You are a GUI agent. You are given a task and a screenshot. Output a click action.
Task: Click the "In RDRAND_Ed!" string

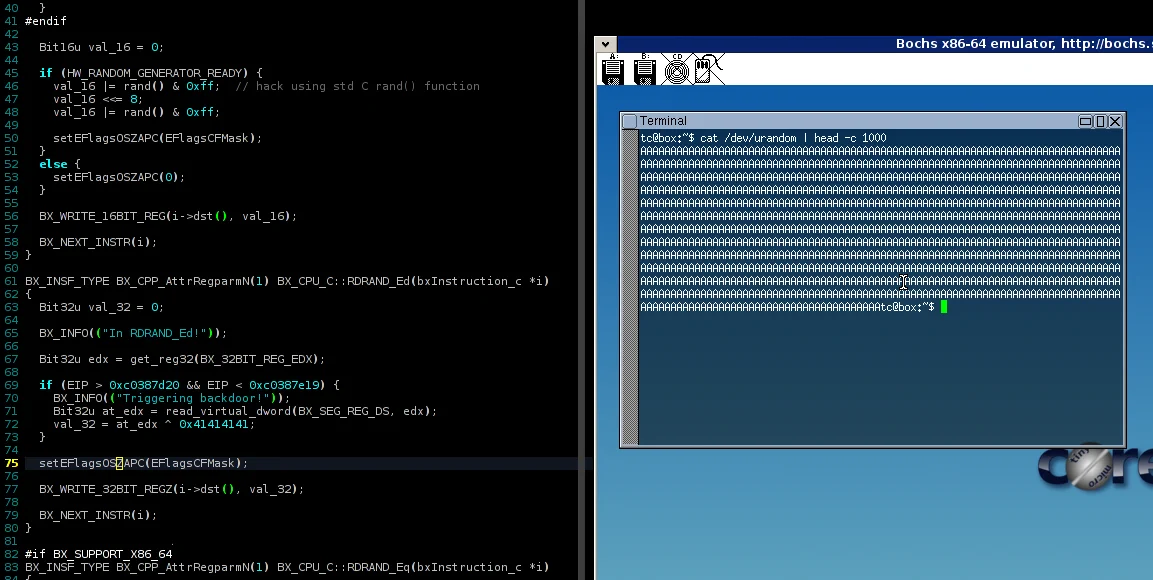pos(154,333)
